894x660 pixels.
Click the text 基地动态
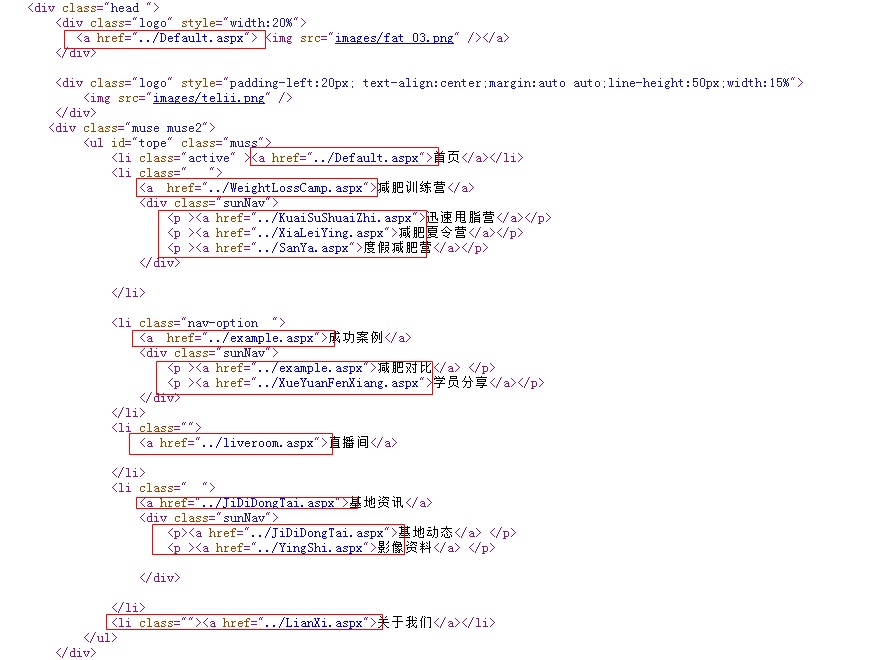(425, 532)
